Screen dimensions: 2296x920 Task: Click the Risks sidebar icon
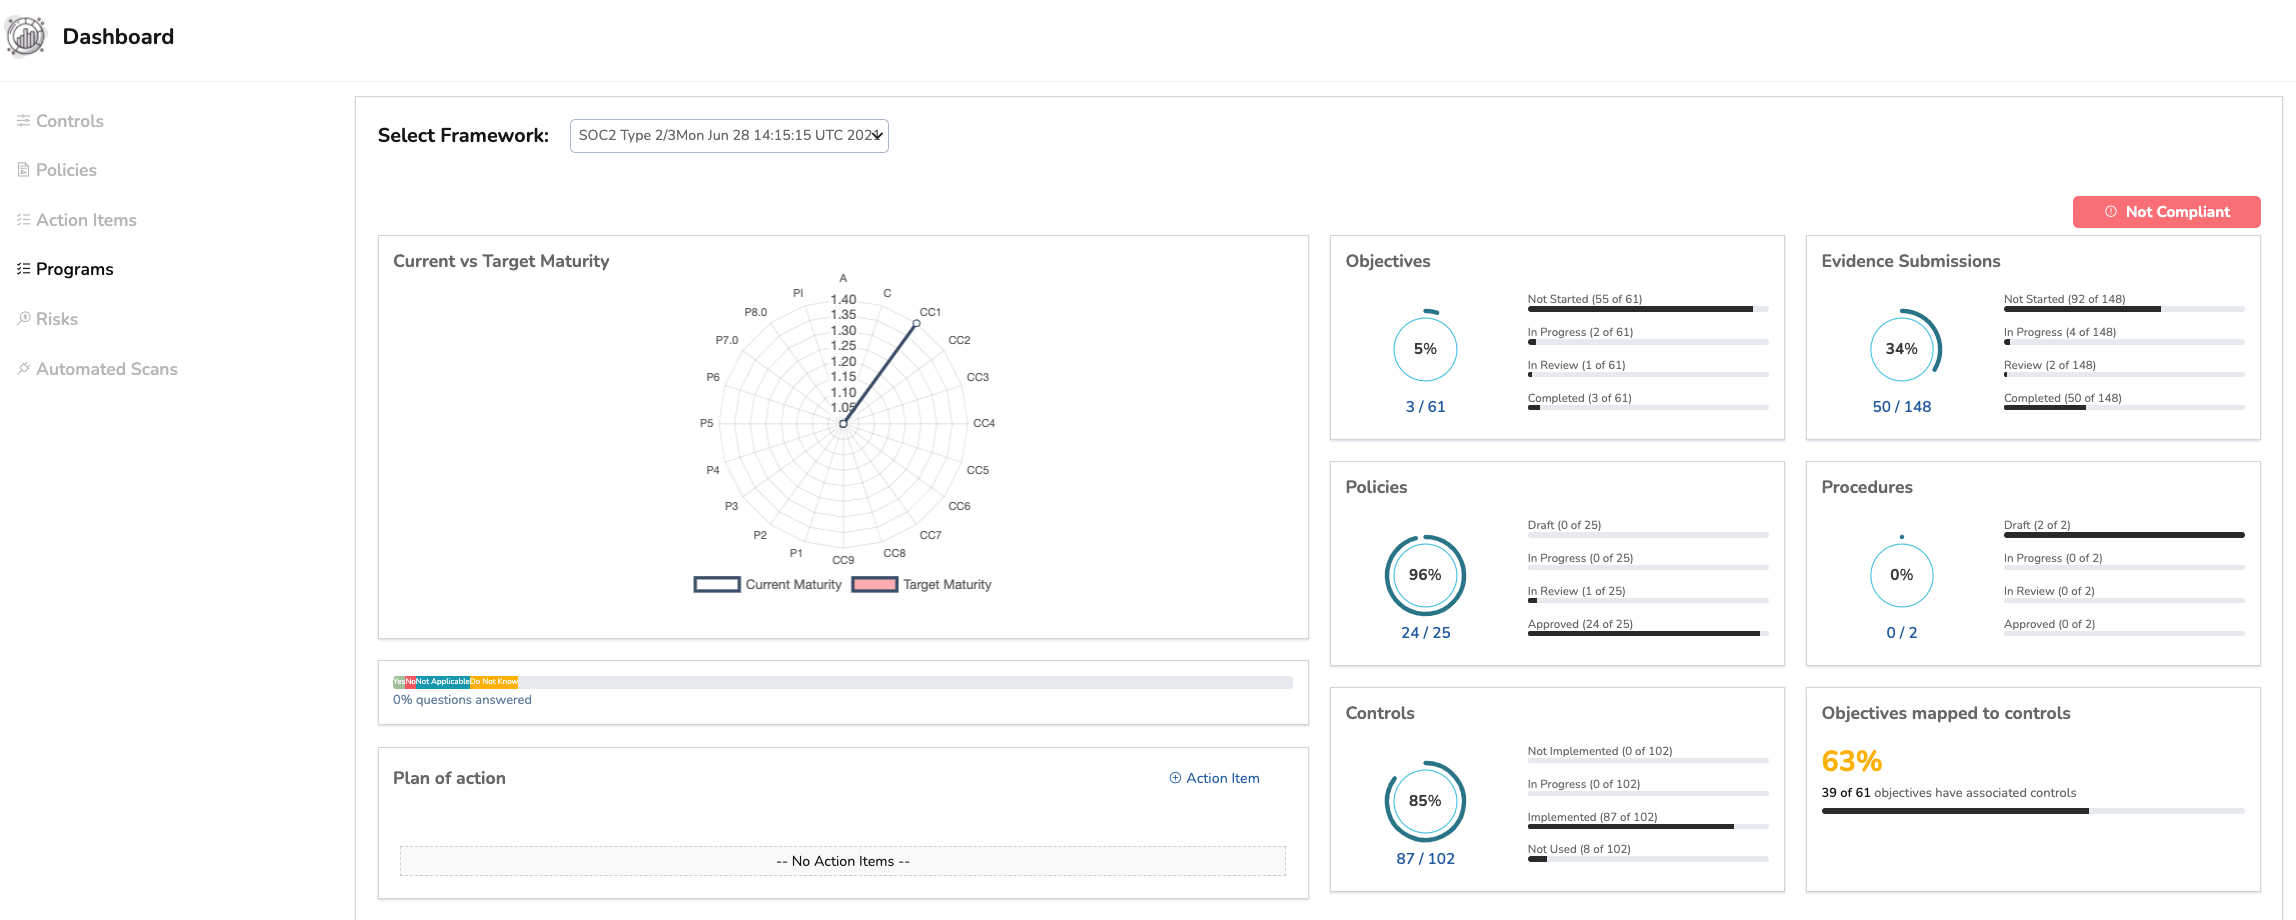coord(23,319)
